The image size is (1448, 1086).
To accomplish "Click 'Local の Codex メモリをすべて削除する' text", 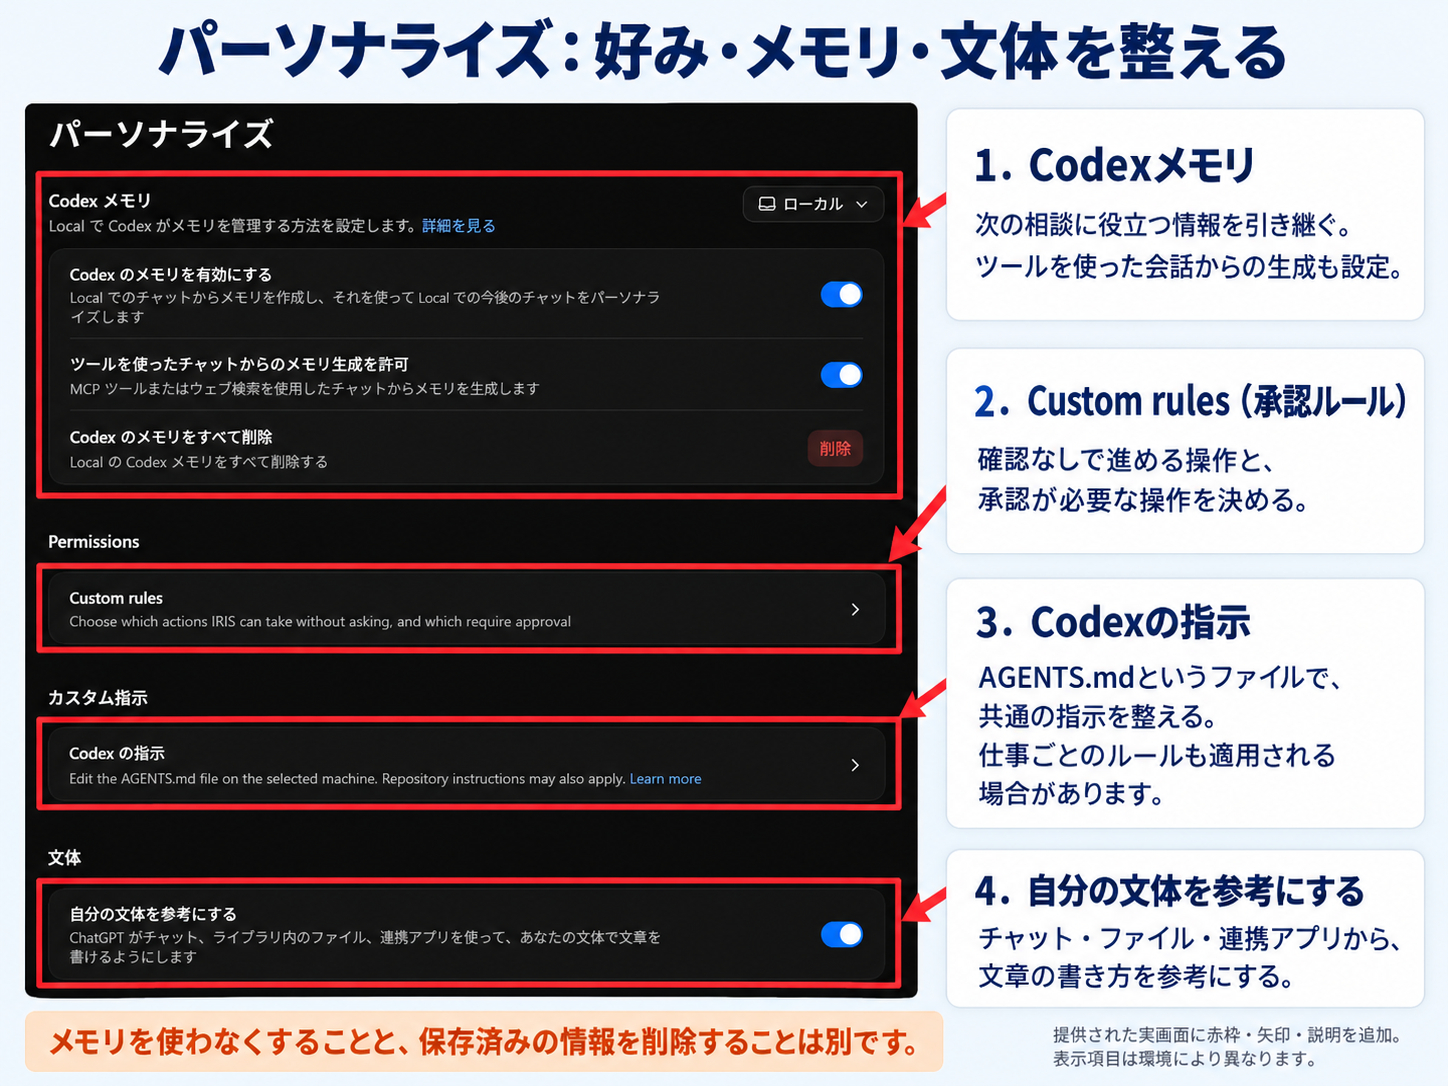I will point(199,462).
